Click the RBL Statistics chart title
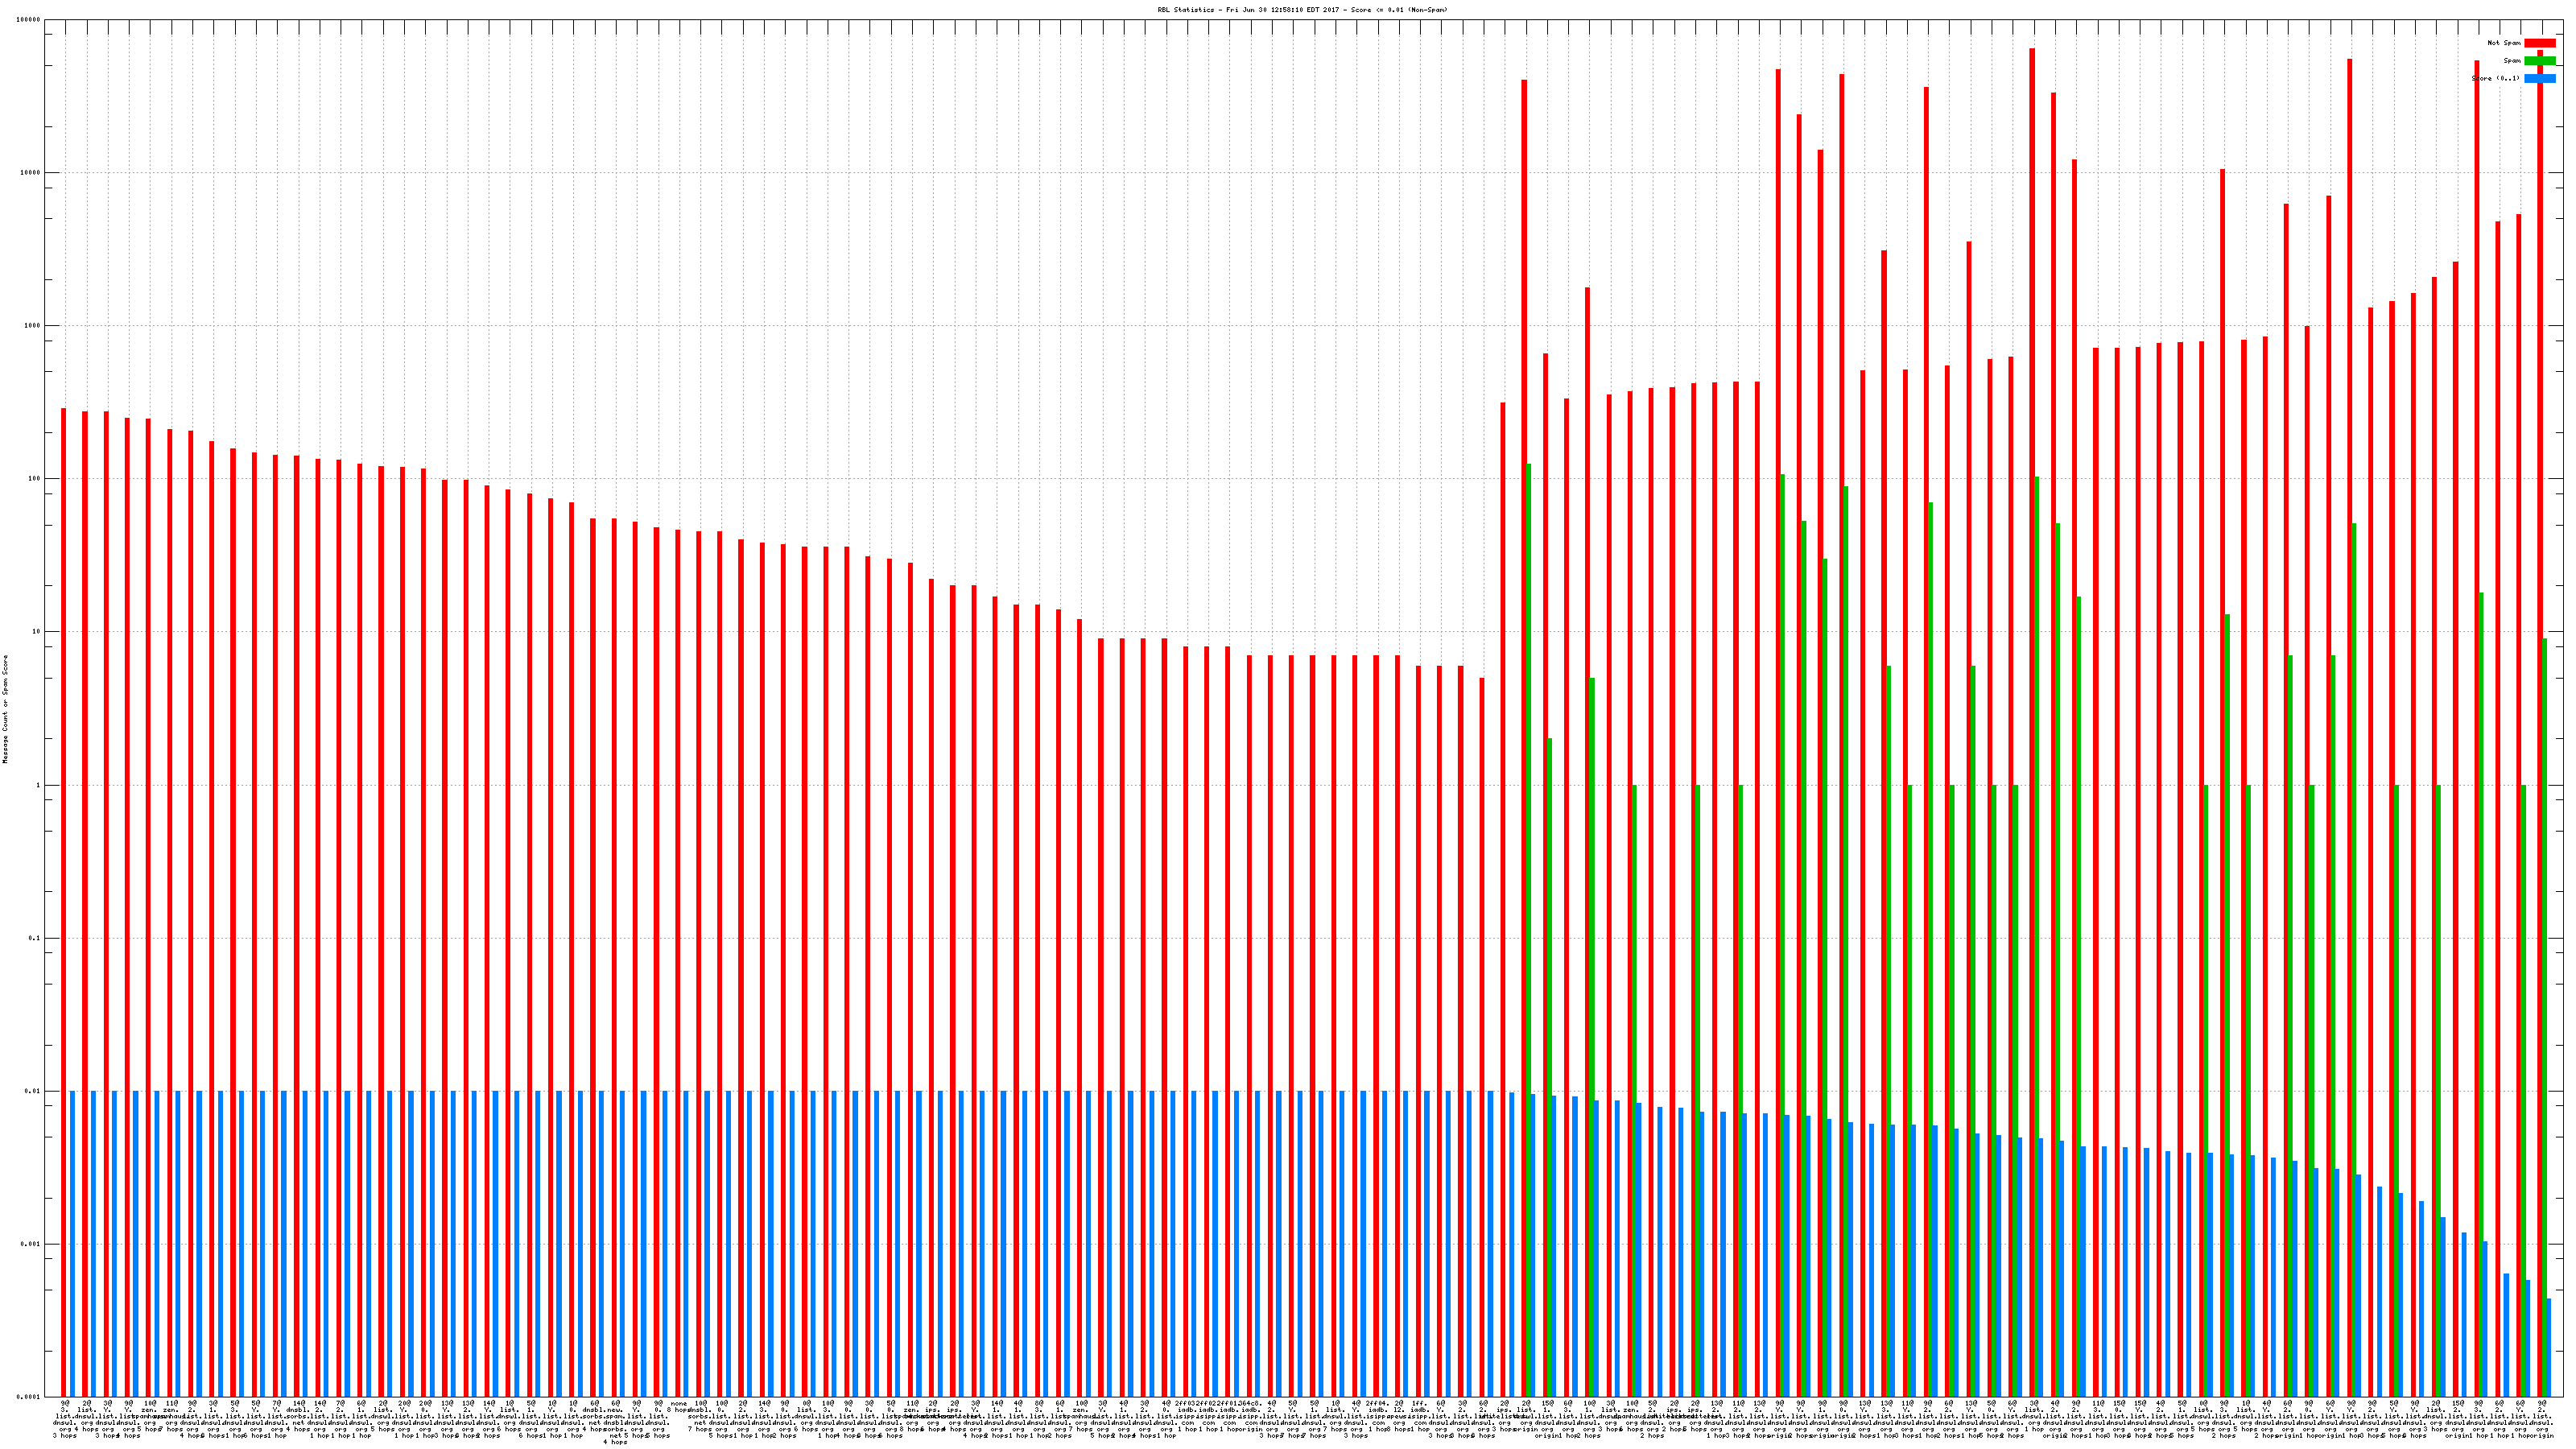The image size is (2576, 1449). (1302, 10)
